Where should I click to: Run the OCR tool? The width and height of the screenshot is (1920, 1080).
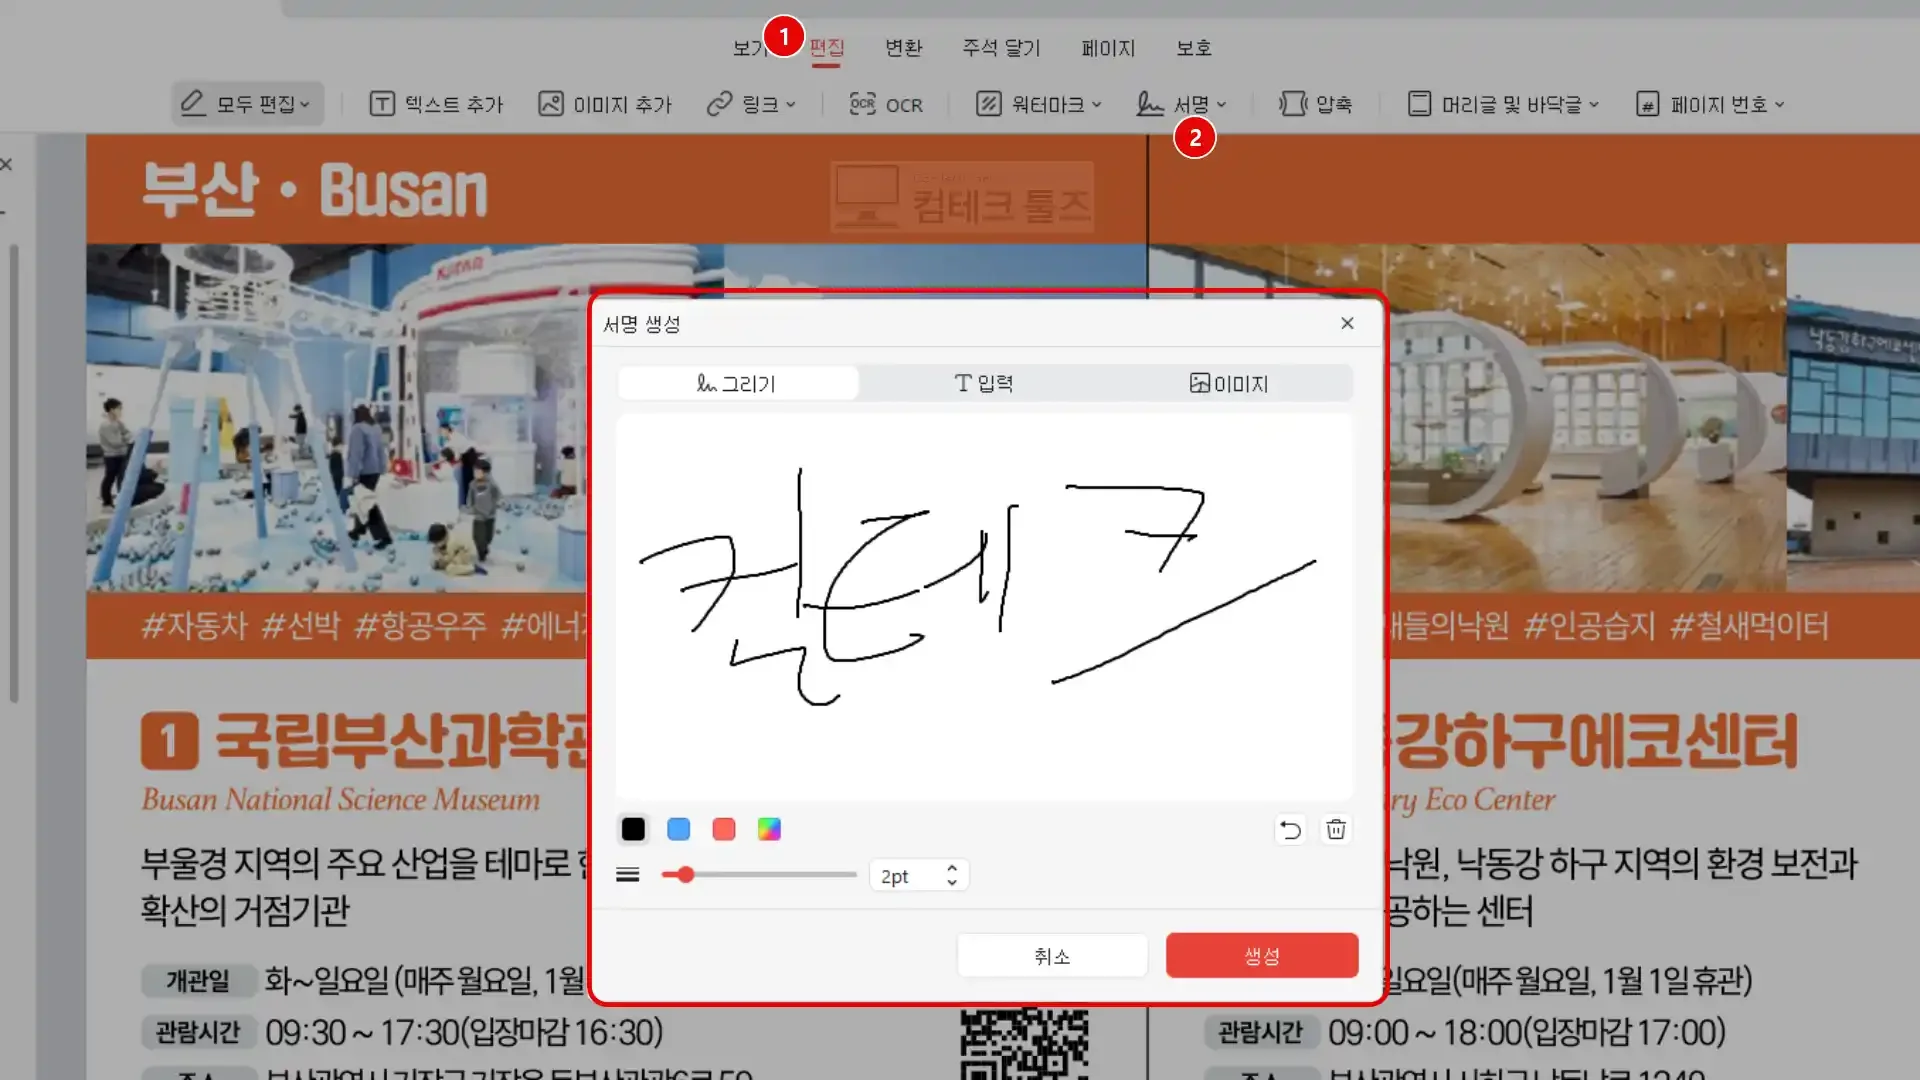[x=886, y=104]
